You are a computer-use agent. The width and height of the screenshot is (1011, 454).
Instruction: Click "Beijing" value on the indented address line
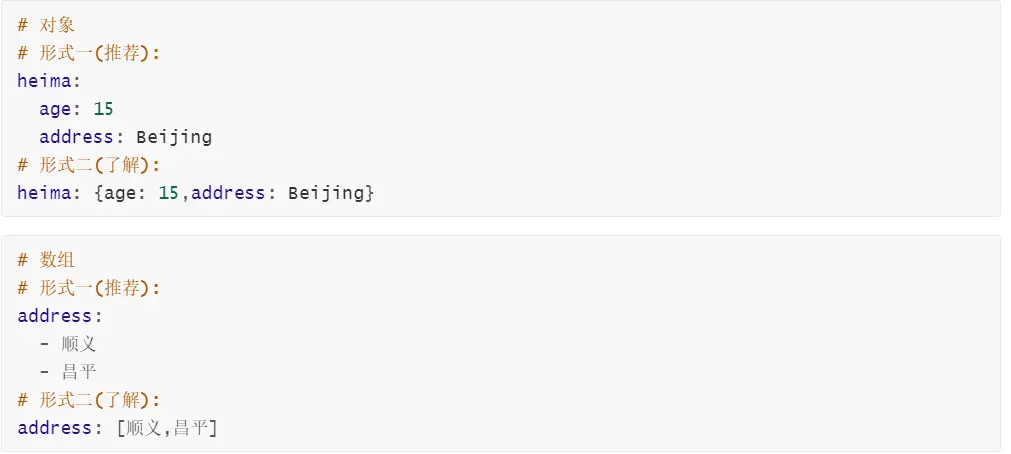(174, 137)
